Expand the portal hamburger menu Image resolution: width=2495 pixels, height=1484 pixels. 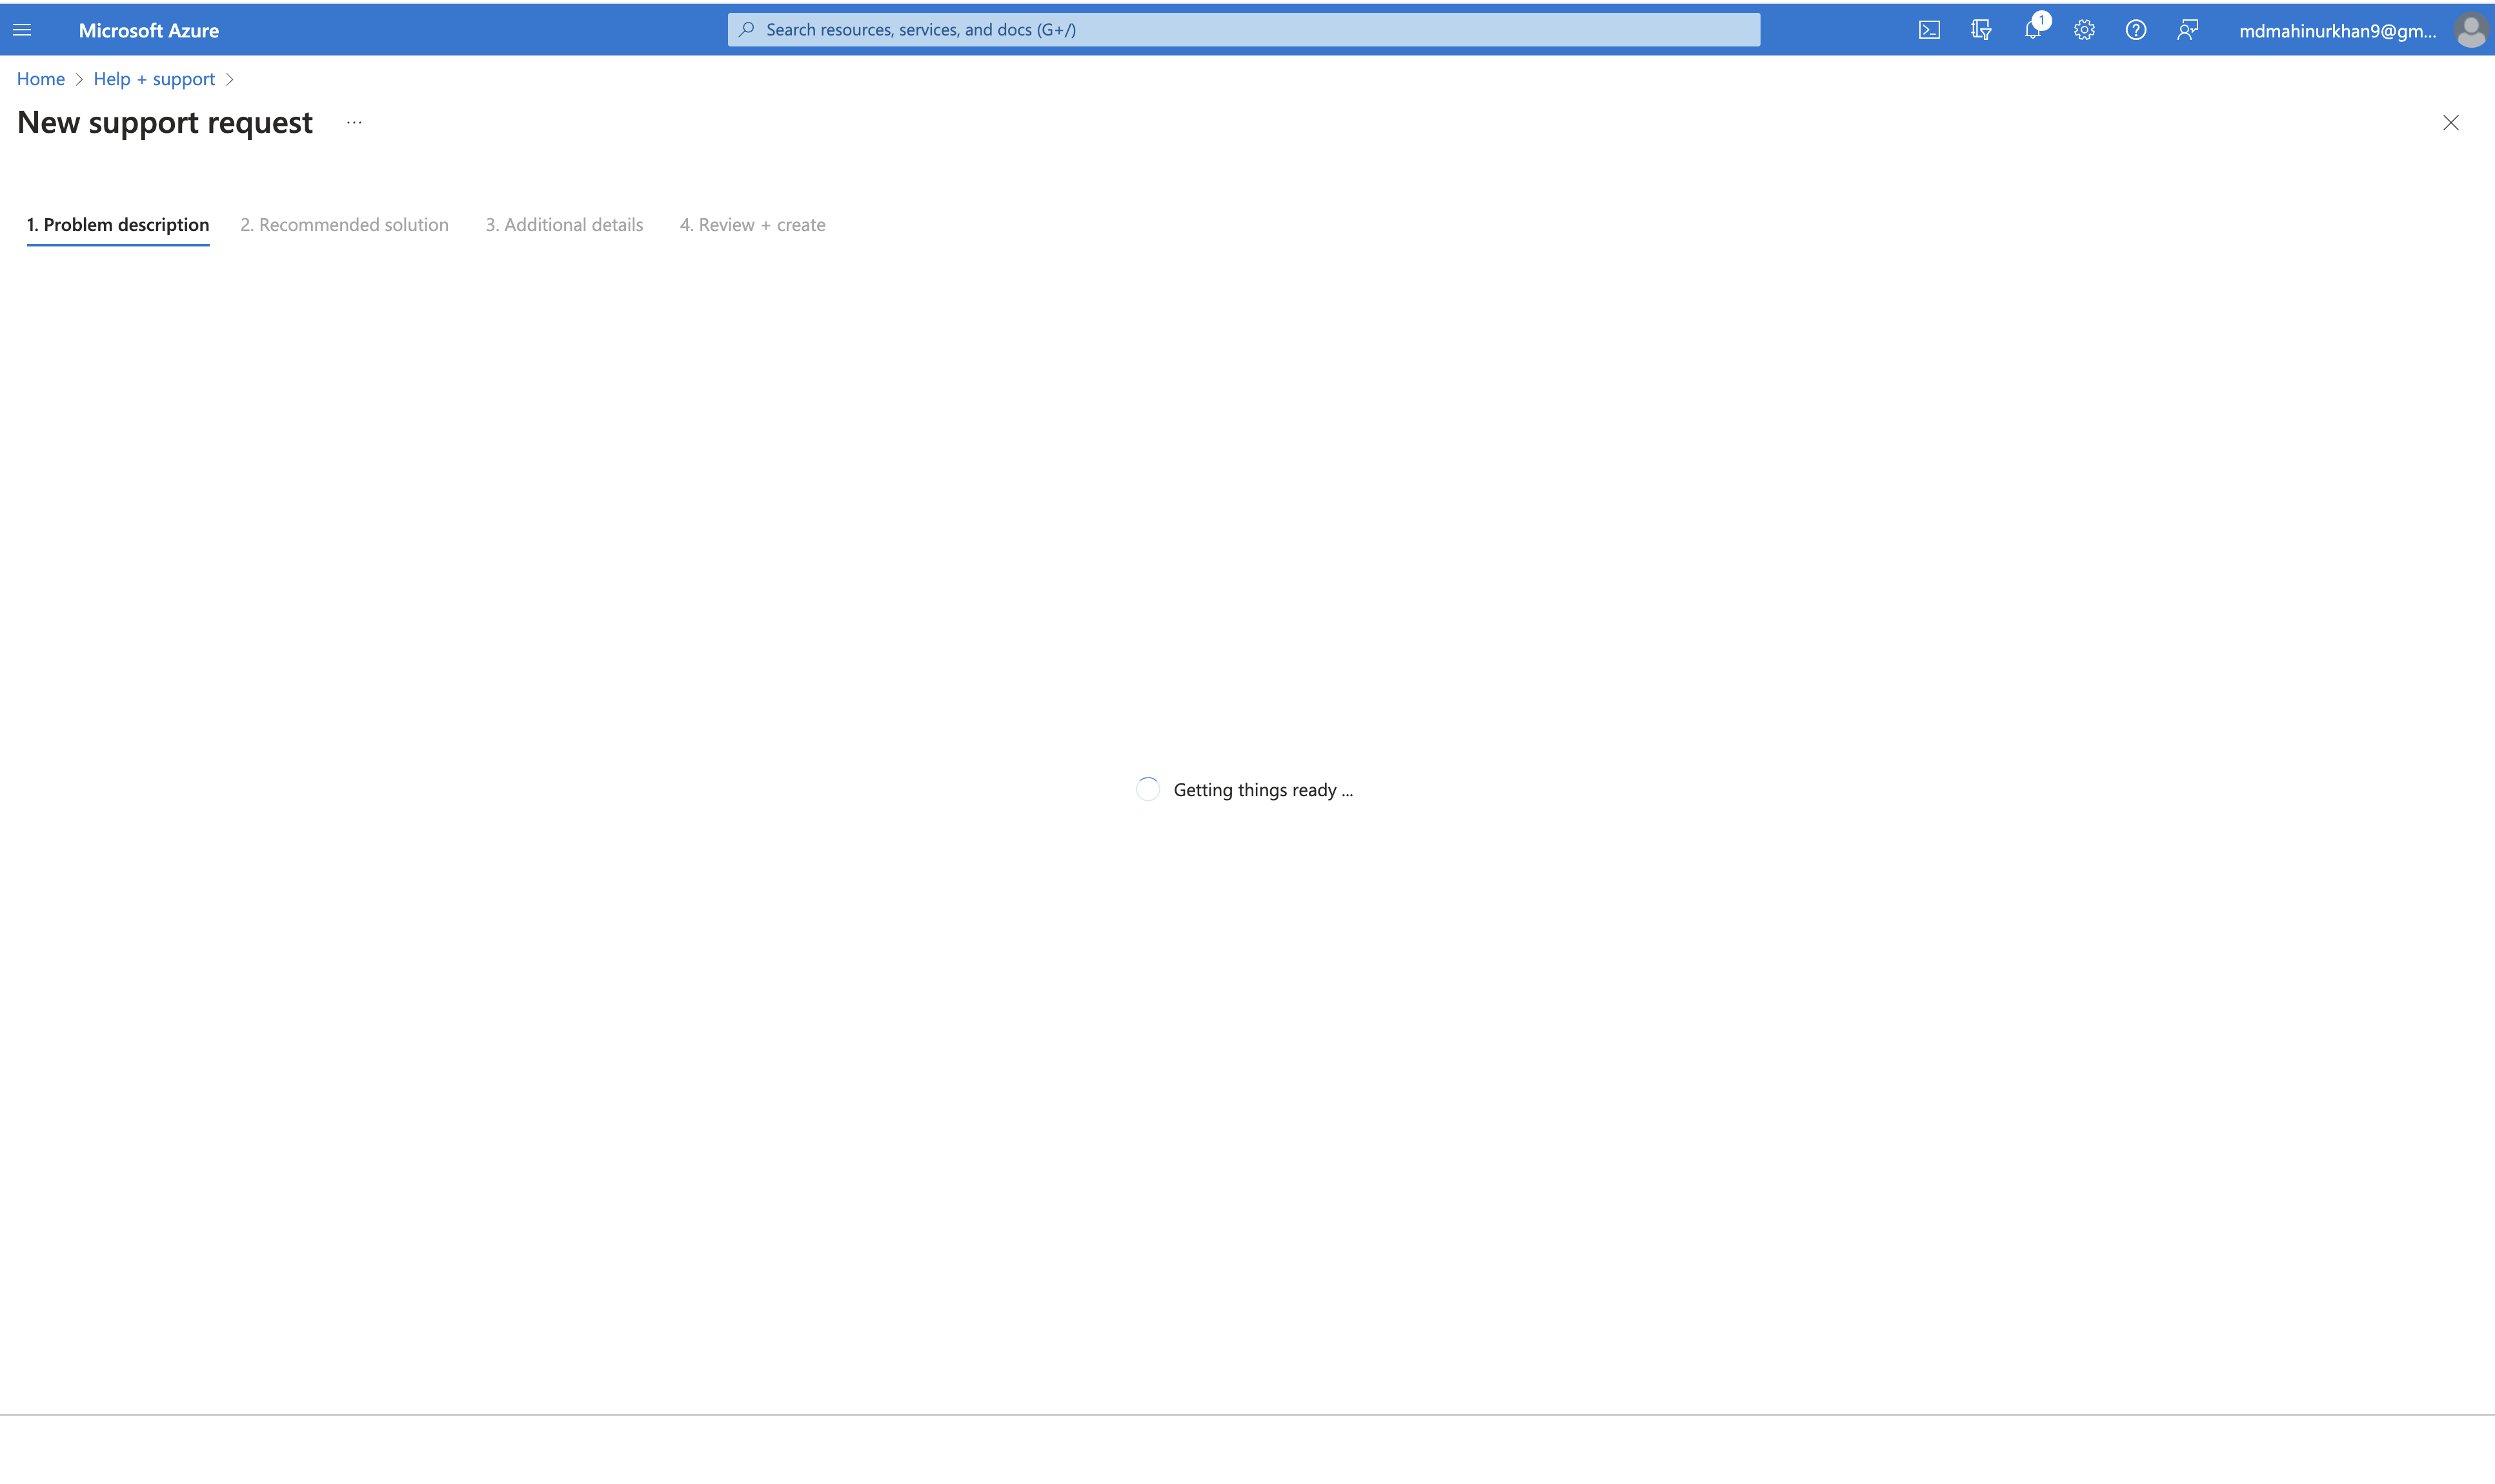(22, 29)
